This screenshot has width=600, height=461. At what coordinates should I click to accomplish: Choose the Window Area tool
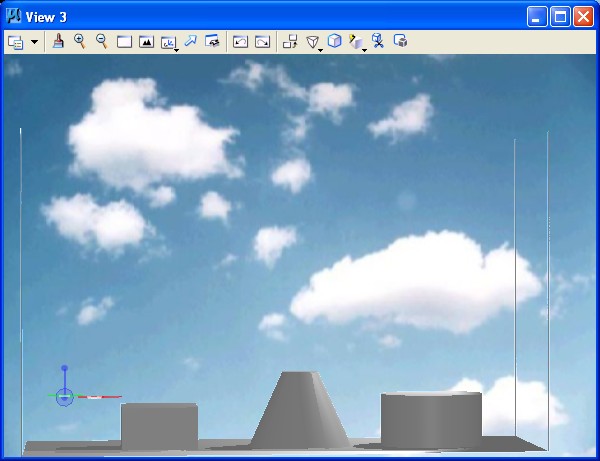click(124, 42)
